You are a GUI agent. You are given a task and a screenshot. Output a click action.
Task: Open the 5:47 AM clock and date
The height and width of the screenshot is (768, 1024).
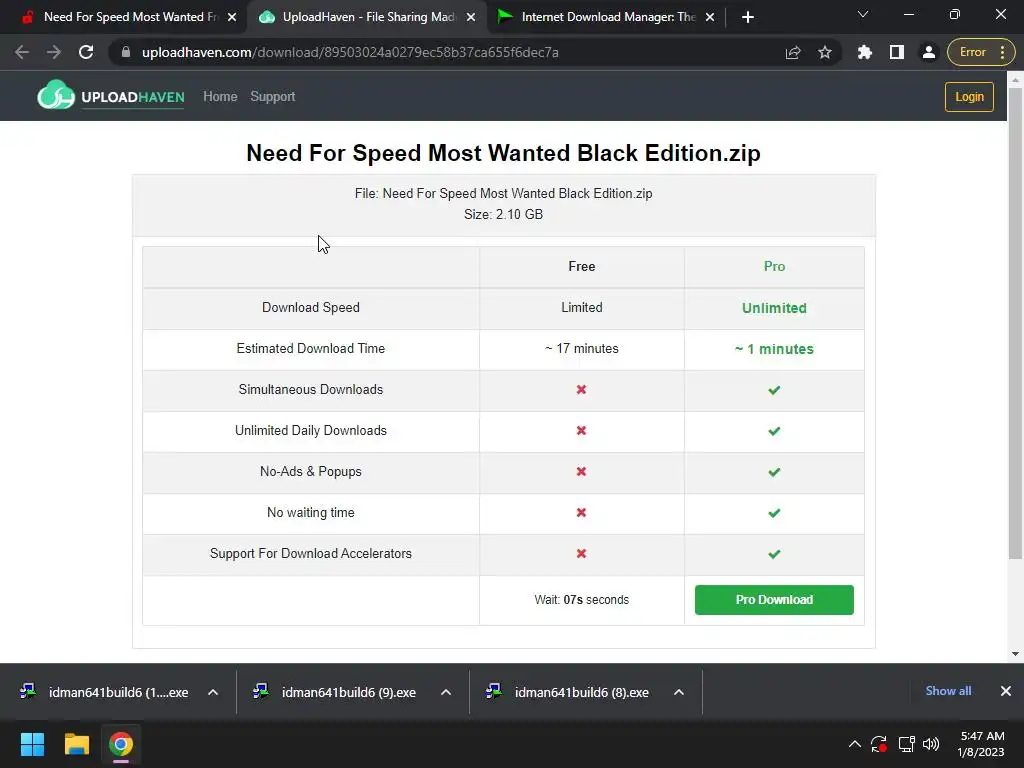[x=982, y=744]
